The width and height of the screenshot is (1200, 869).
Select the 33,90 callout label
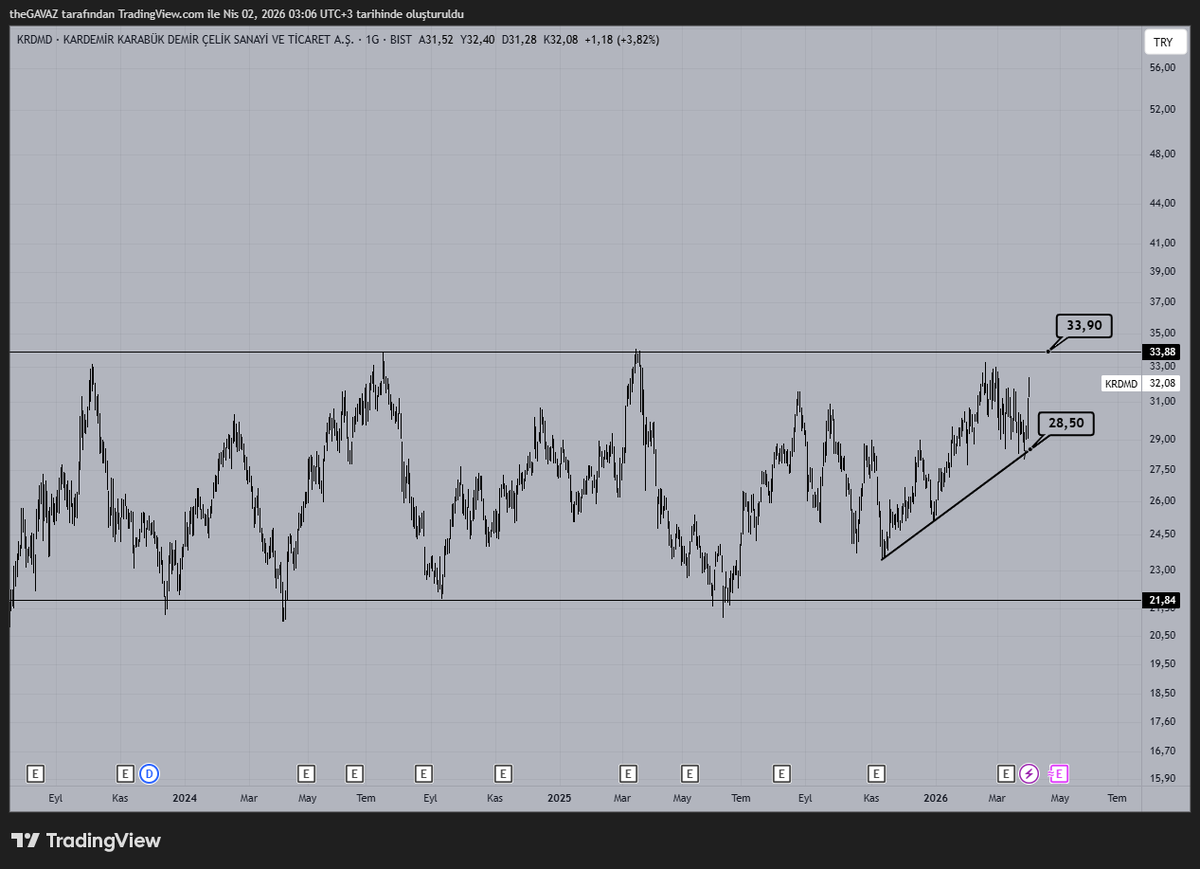click(x=1084, y=325)
